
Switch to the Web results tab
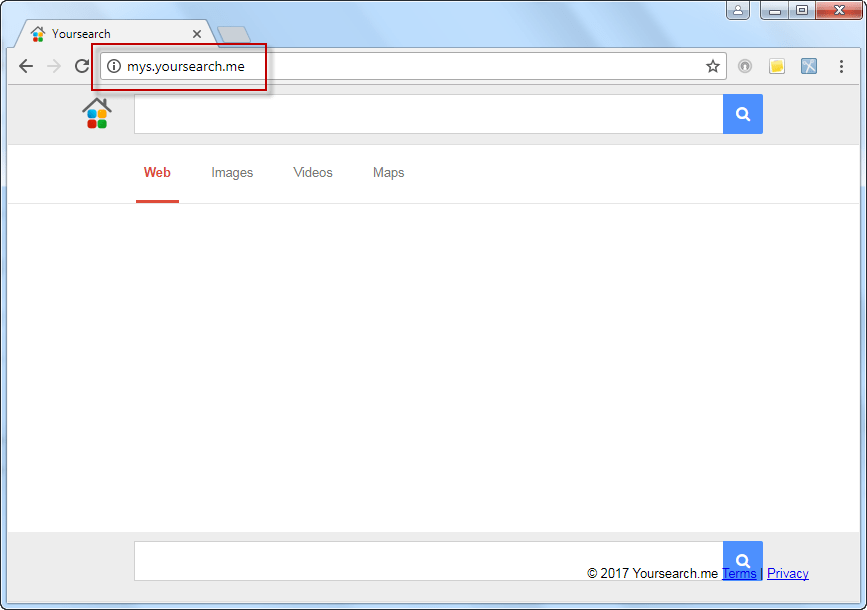click(157, 173)
